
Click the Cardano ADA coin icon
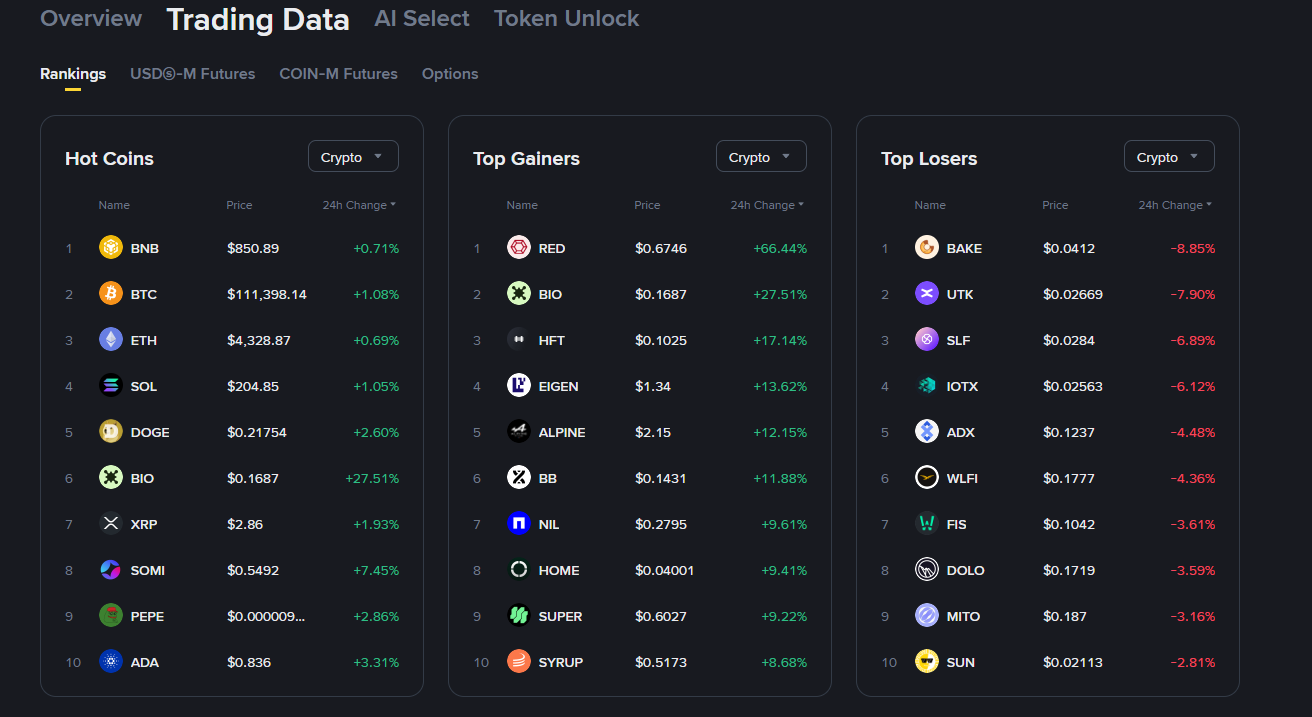[111, 662]
